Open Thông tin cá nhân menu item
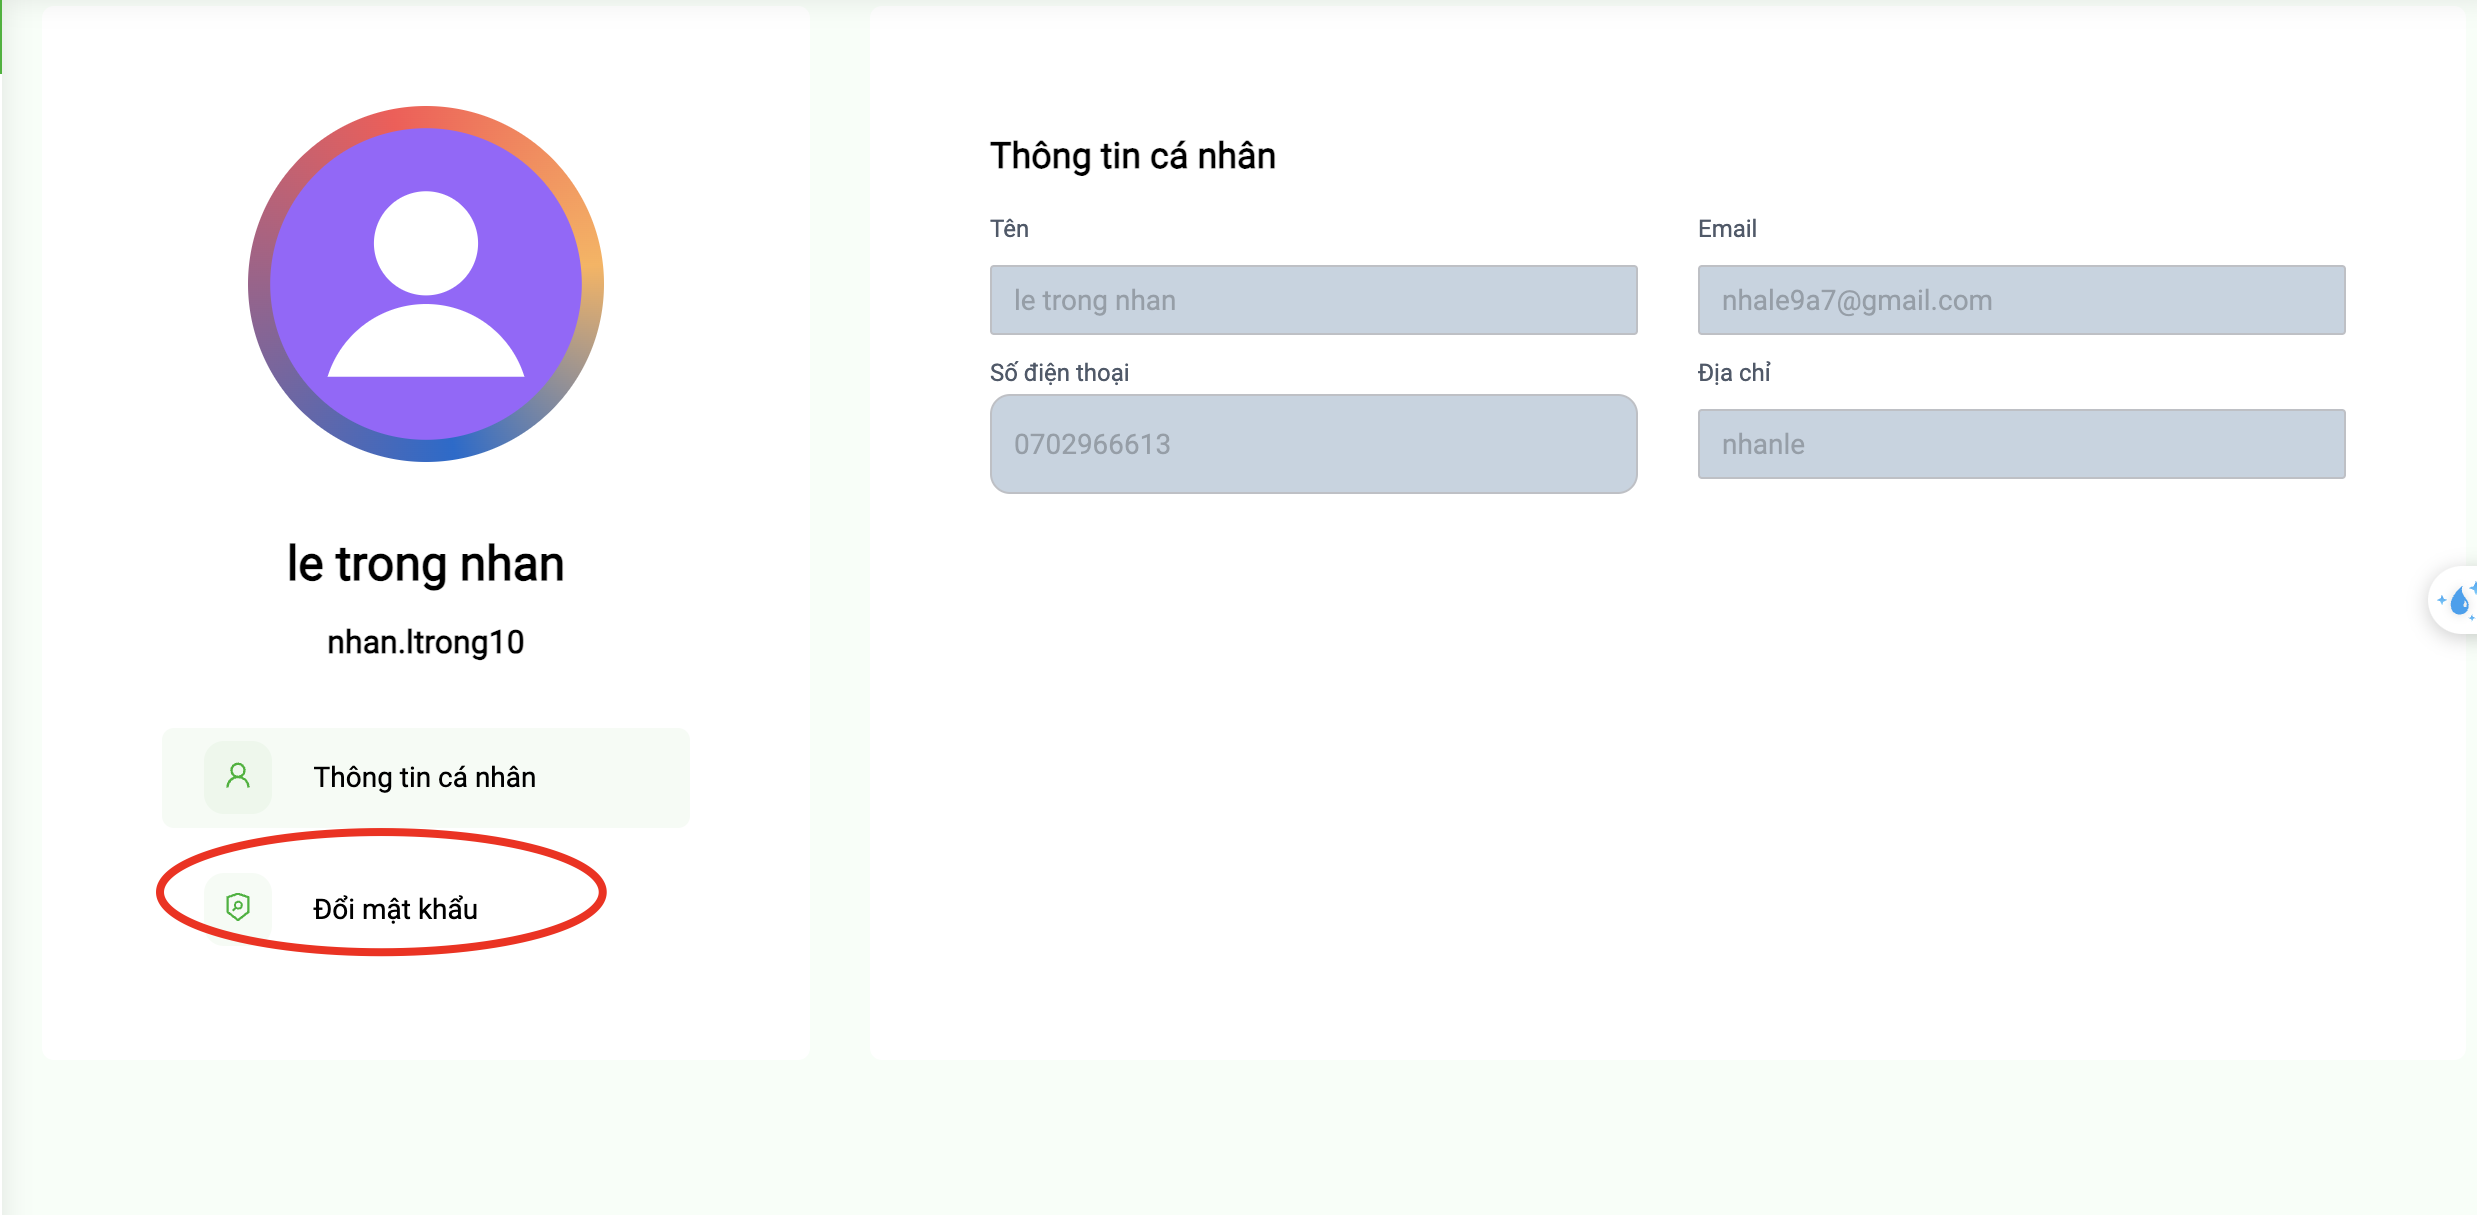The height and width of the screenshot is (1215, 2477). point(426,777)
